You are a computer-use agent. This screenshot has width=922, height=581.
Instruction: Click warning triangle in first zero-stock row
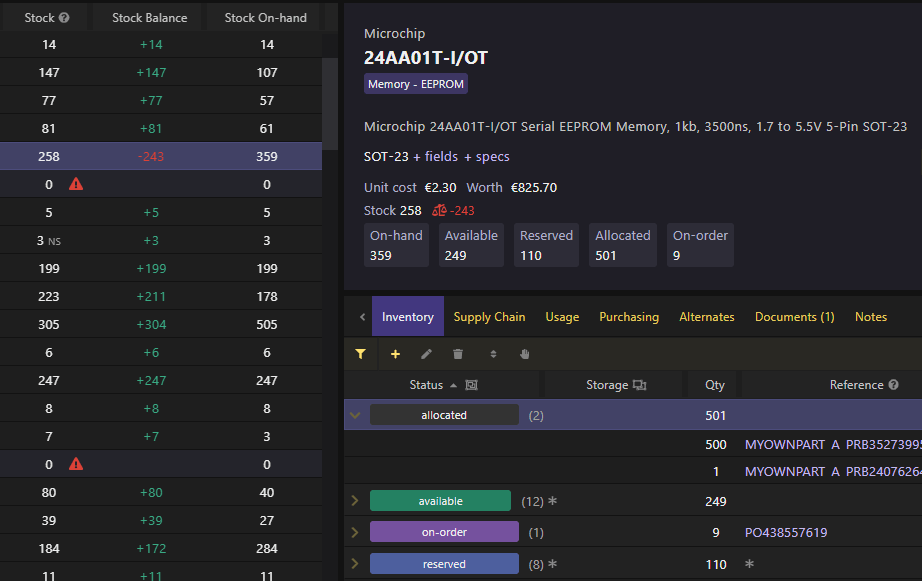76,185
